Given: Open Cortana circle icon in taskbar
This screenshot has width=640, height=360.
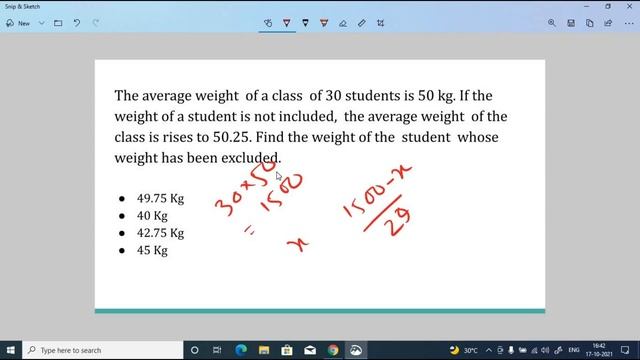Looking at the screenshot, I should pyautogui.click(x=195, y=350).
